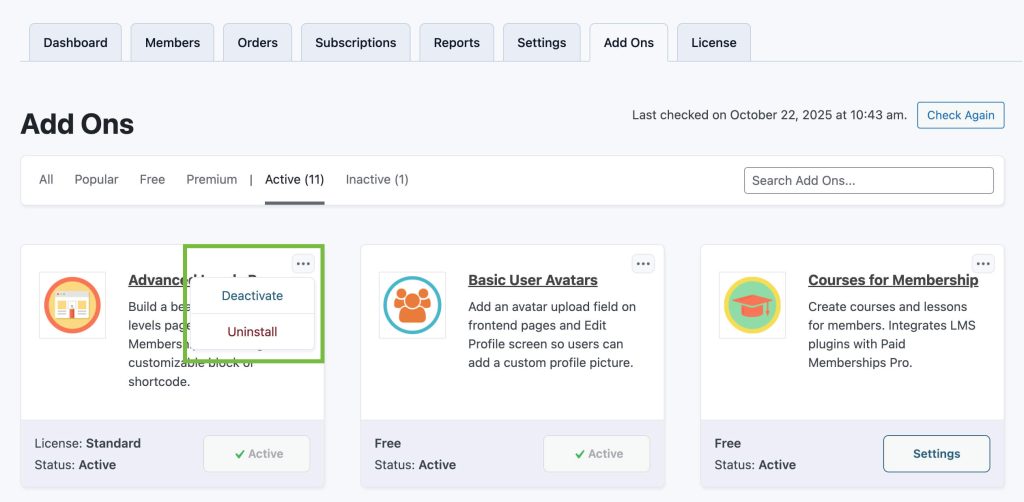Open the Subscriptions tab
This screenshot has height=502, width=1024.
(x=355, y=43)
